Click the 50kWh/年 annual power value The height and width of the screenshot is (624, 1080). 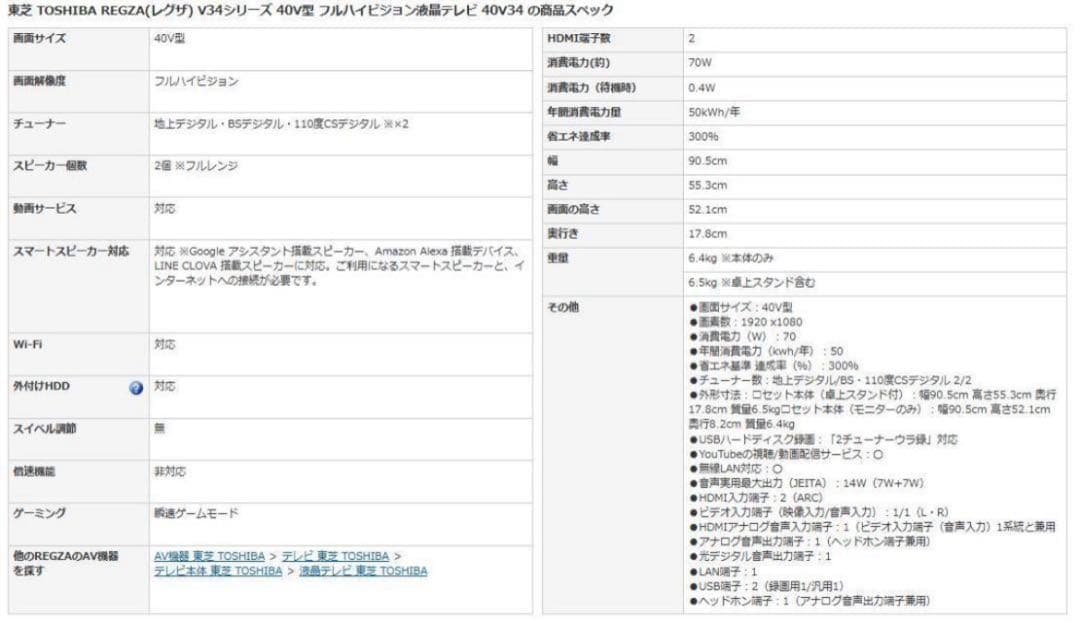[x=714, y=112]
